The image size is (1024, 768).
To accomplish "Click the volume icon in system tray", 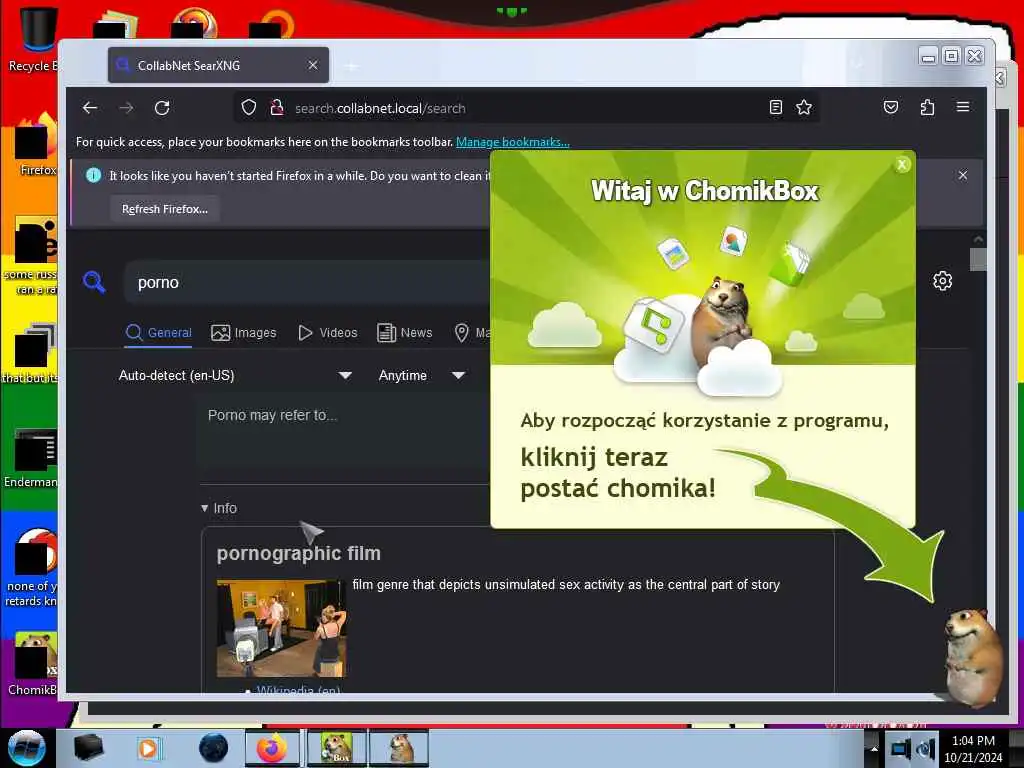I will pos(925,749).
